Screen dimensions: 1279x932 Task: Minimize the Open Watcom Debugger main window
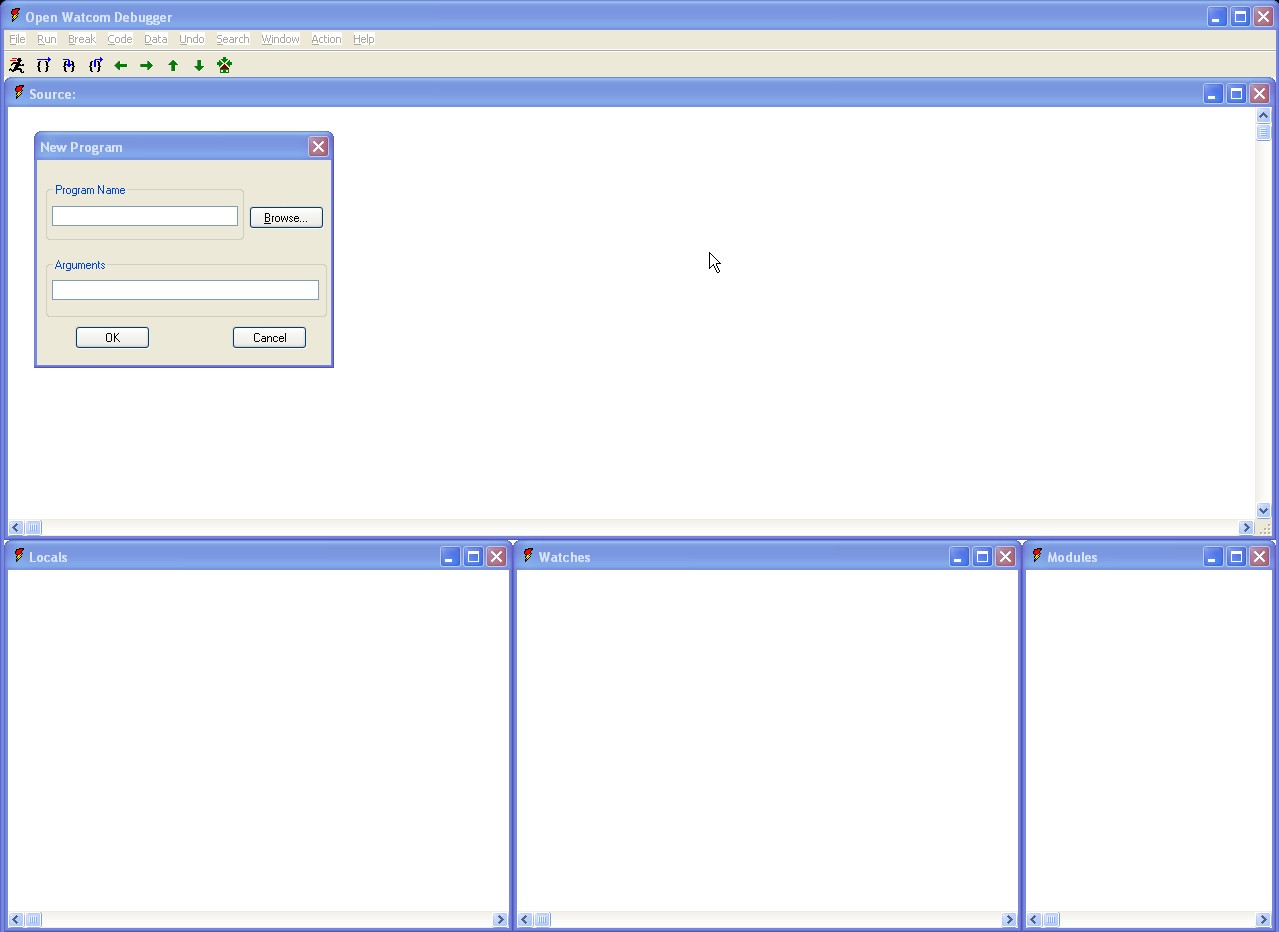[x=1217, y=16]
